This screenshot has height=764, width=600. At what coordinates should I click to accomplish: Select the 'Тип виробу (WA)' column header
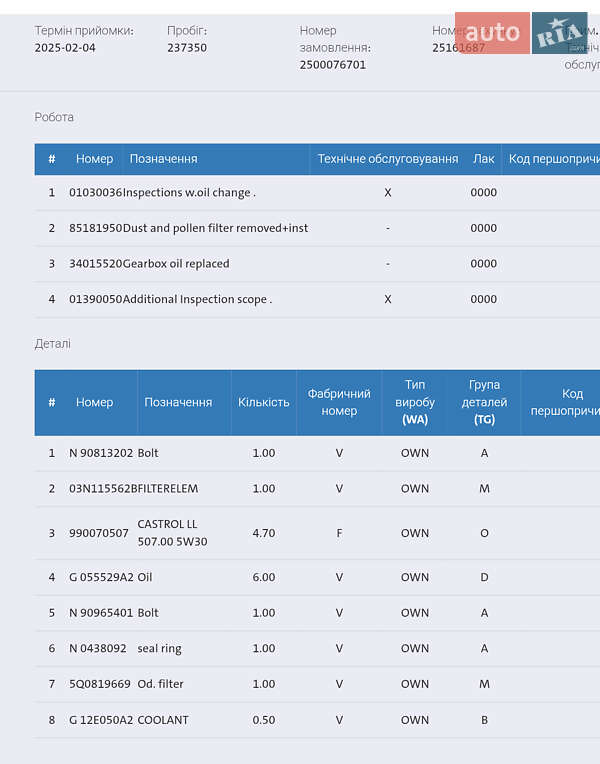(415, 402)
